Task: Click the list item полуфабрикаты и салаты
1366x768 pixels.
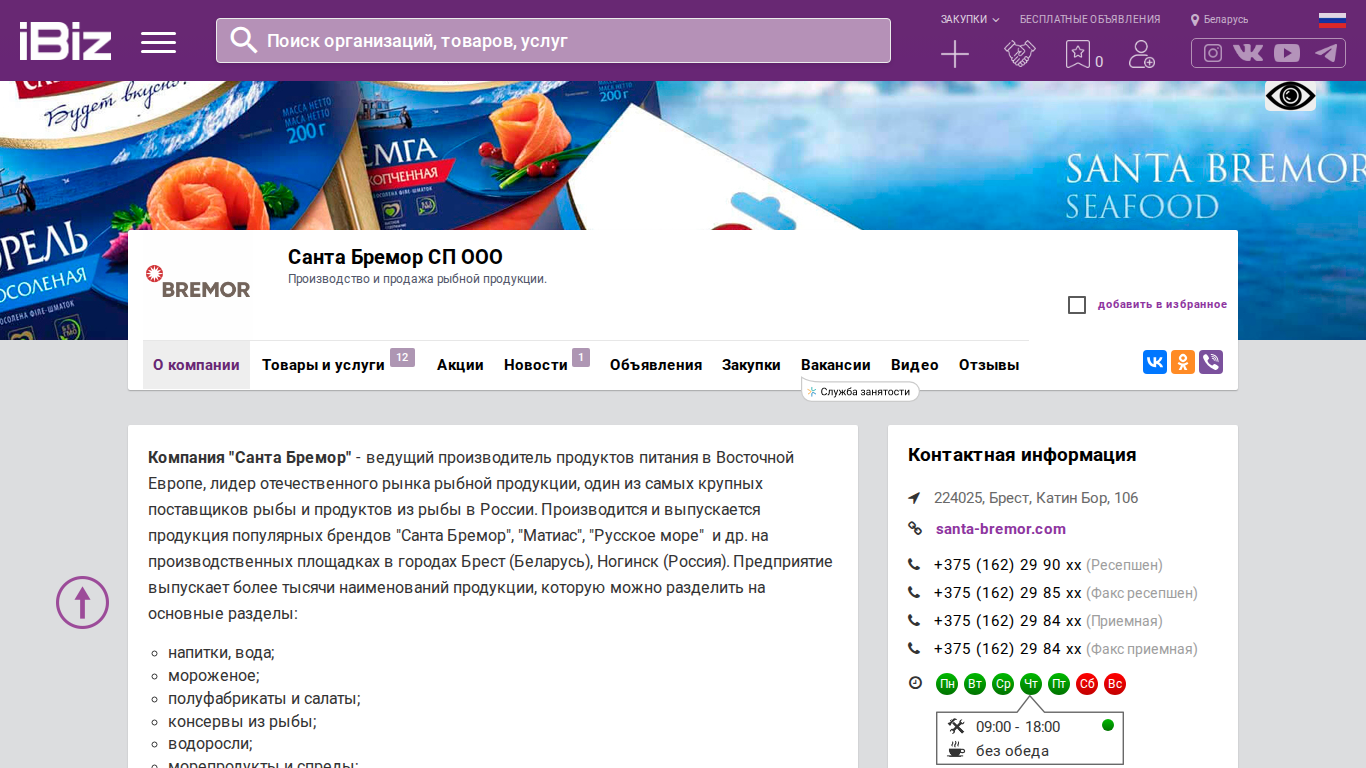Action: tap(264, 698)
